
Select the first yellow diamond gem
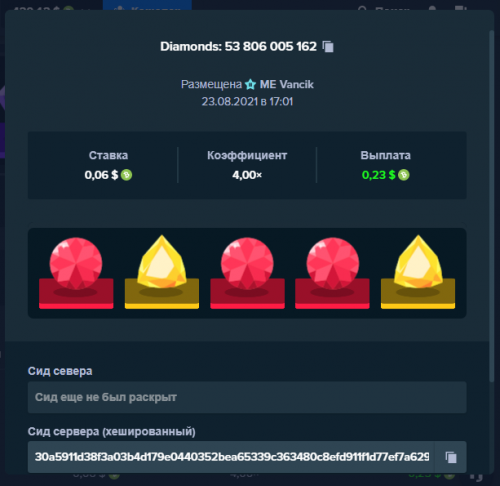[162, 272]
